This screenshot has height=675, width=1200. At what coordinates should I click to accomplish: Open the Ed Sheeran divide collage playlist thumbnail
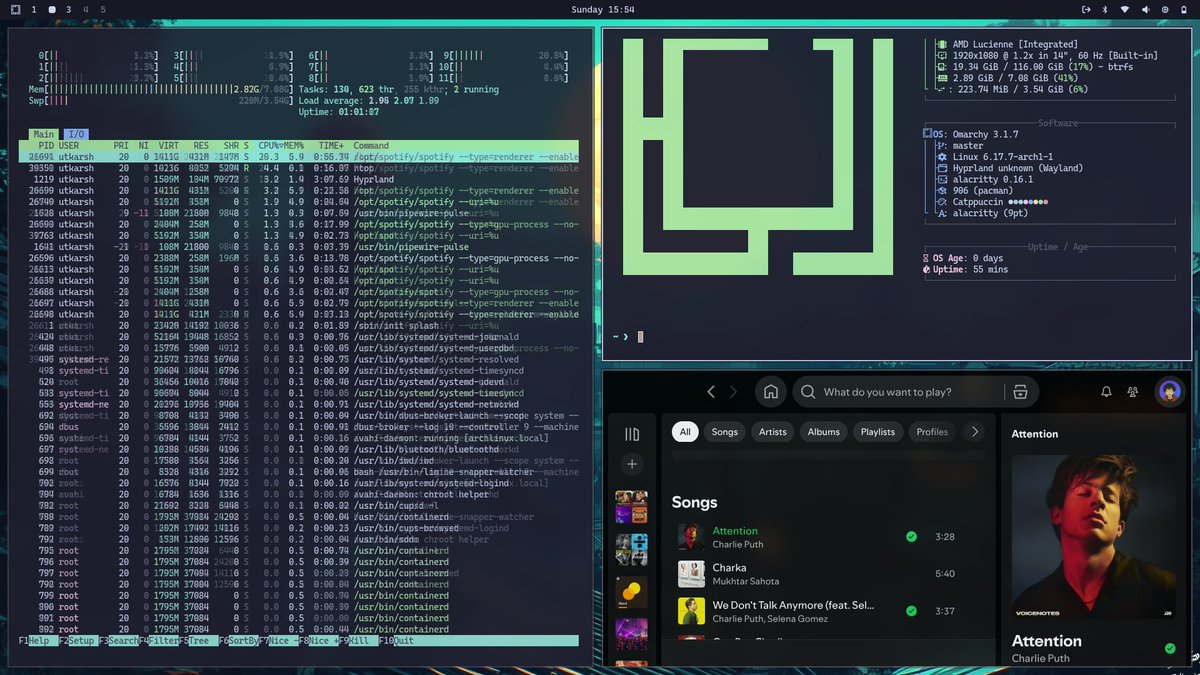[631, 549]
